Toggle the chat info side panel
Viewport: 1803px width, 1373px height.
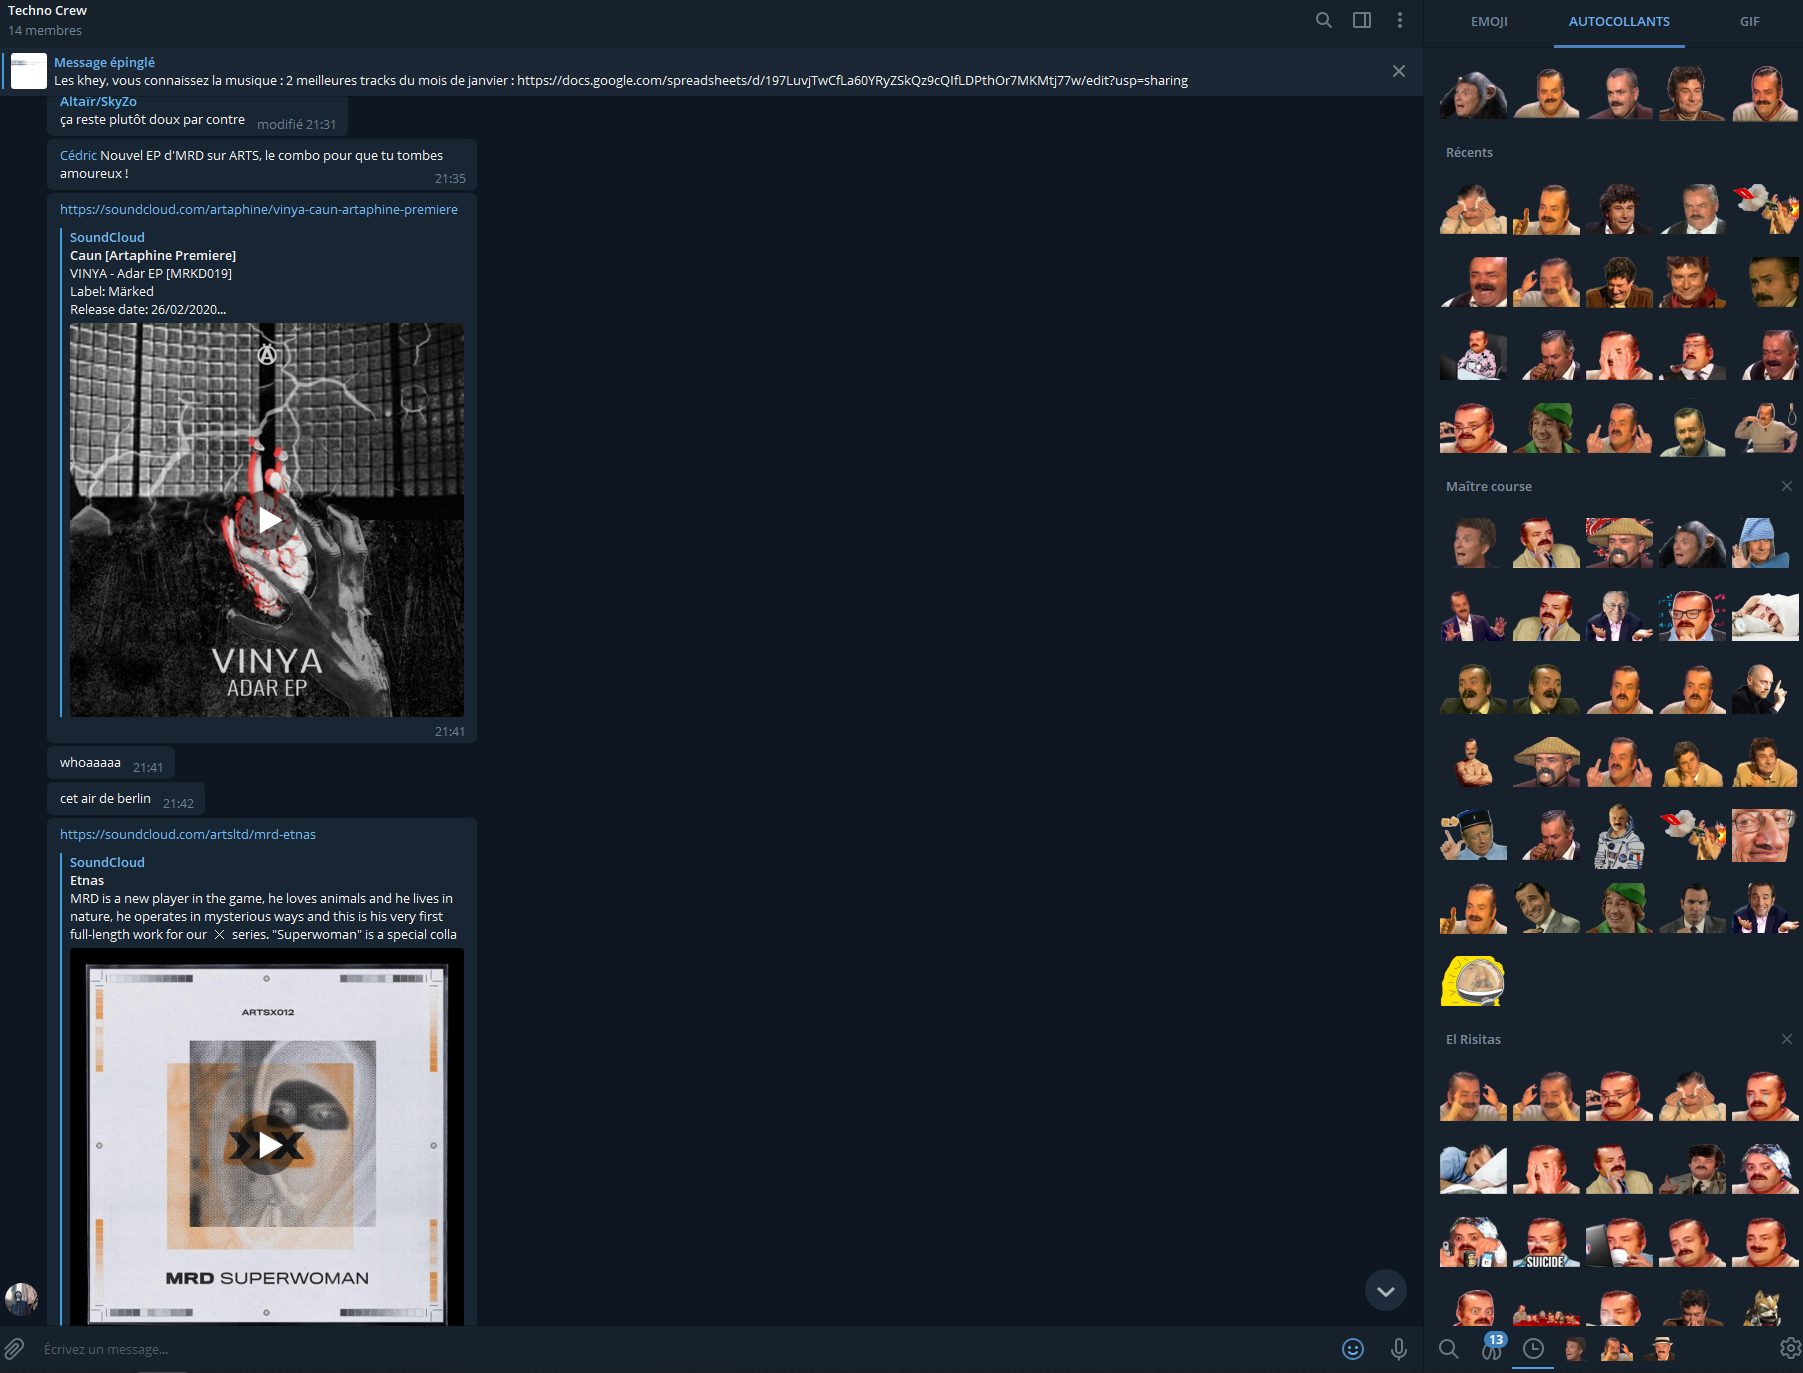coord(1362,20)
